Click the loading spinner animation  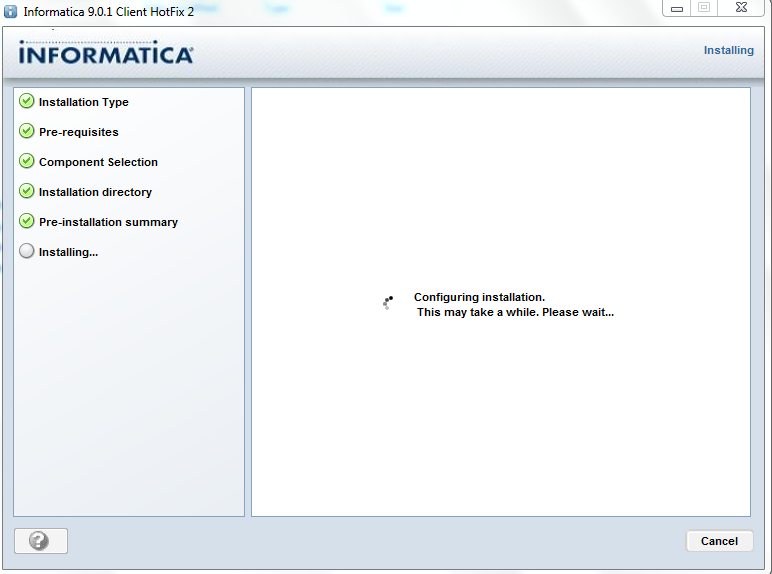(388, 302)
